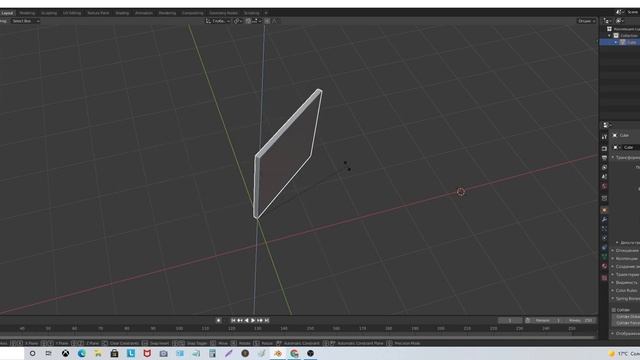Click the timeline end frame field showing 250

pyautogui.click(x=580, y=320)
